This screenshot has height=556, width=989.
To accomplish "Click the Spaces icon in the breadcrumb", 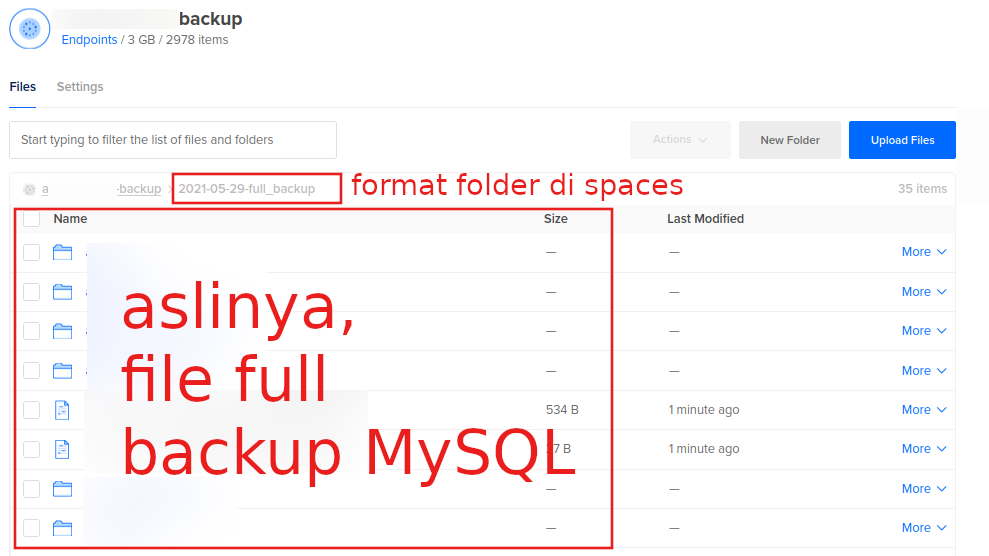I will 29,189.
